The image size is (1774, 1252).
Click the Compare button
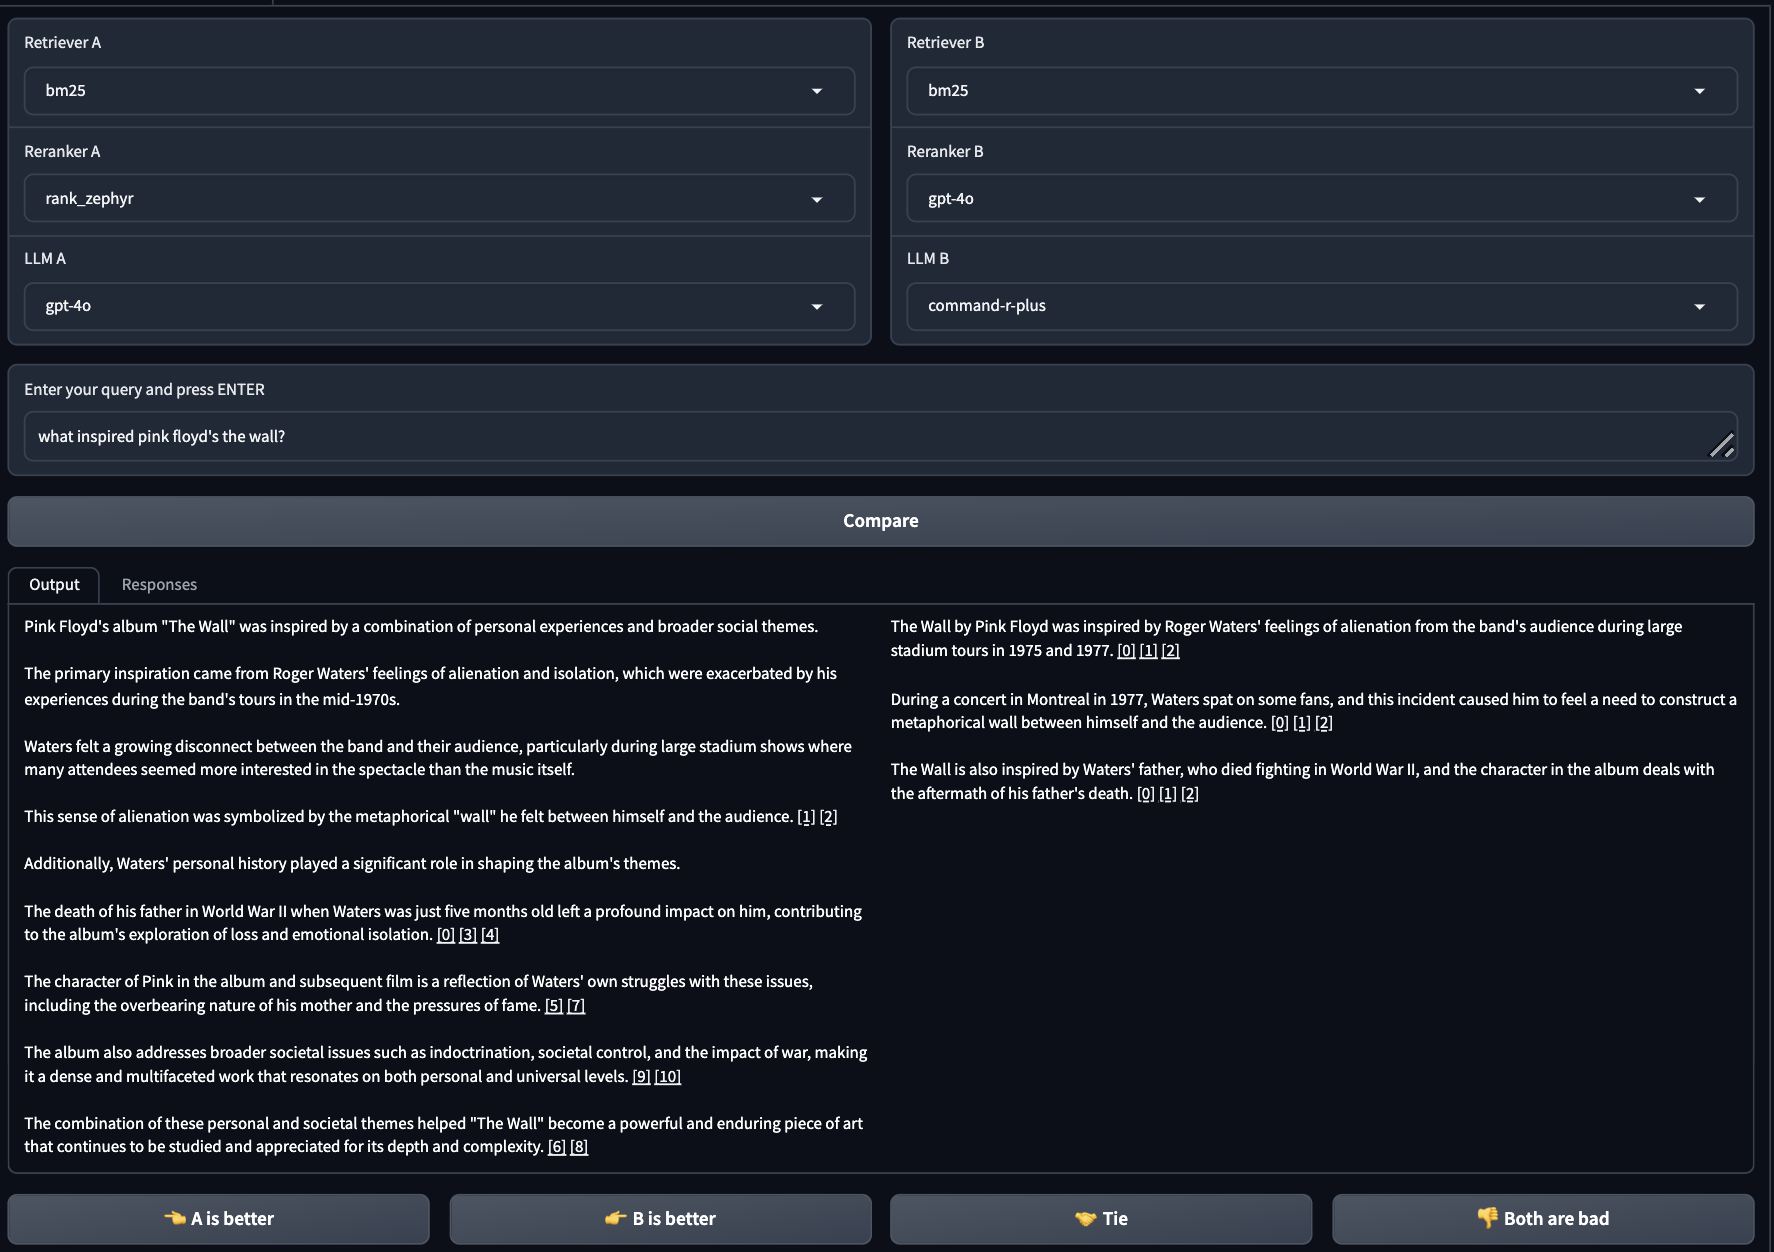pos(880,521)
